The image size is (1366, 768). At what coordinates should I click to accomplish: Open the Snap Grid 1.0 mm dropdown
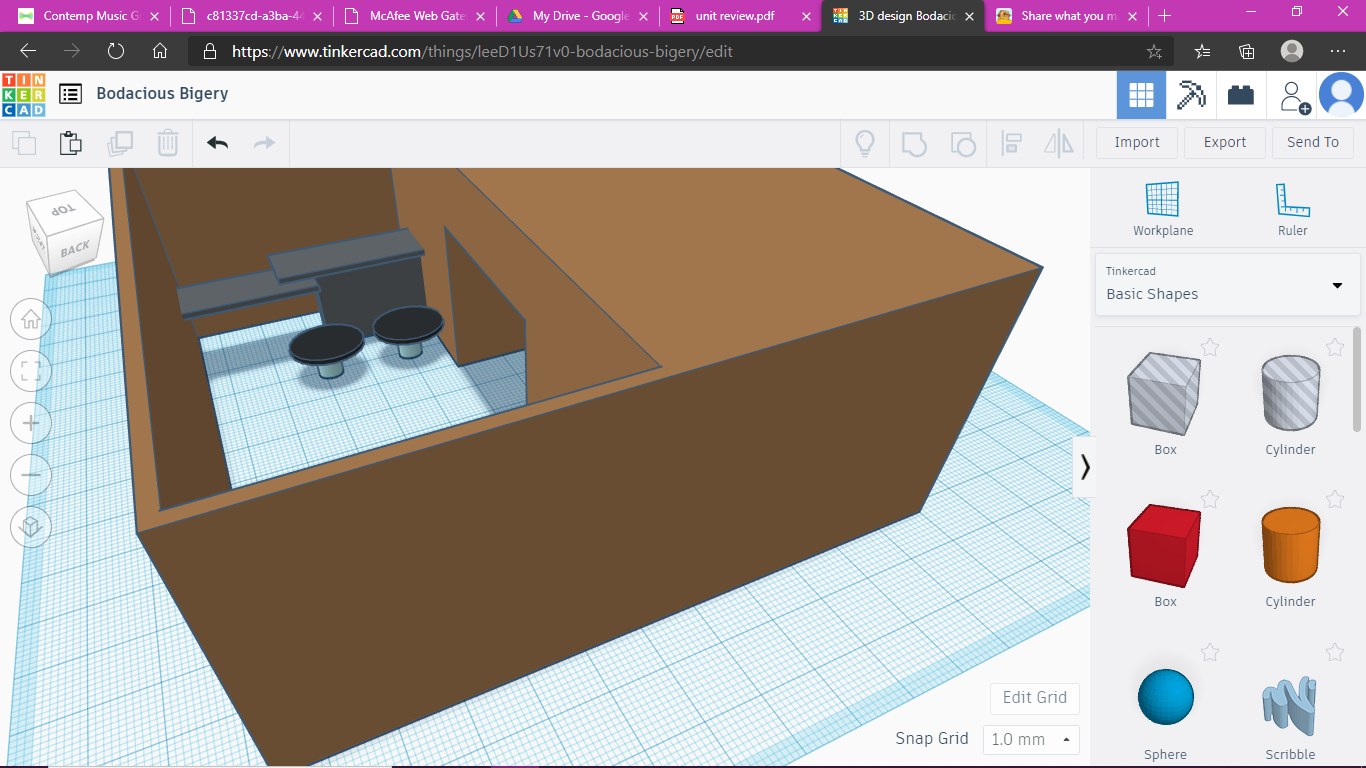(1031, 740)
